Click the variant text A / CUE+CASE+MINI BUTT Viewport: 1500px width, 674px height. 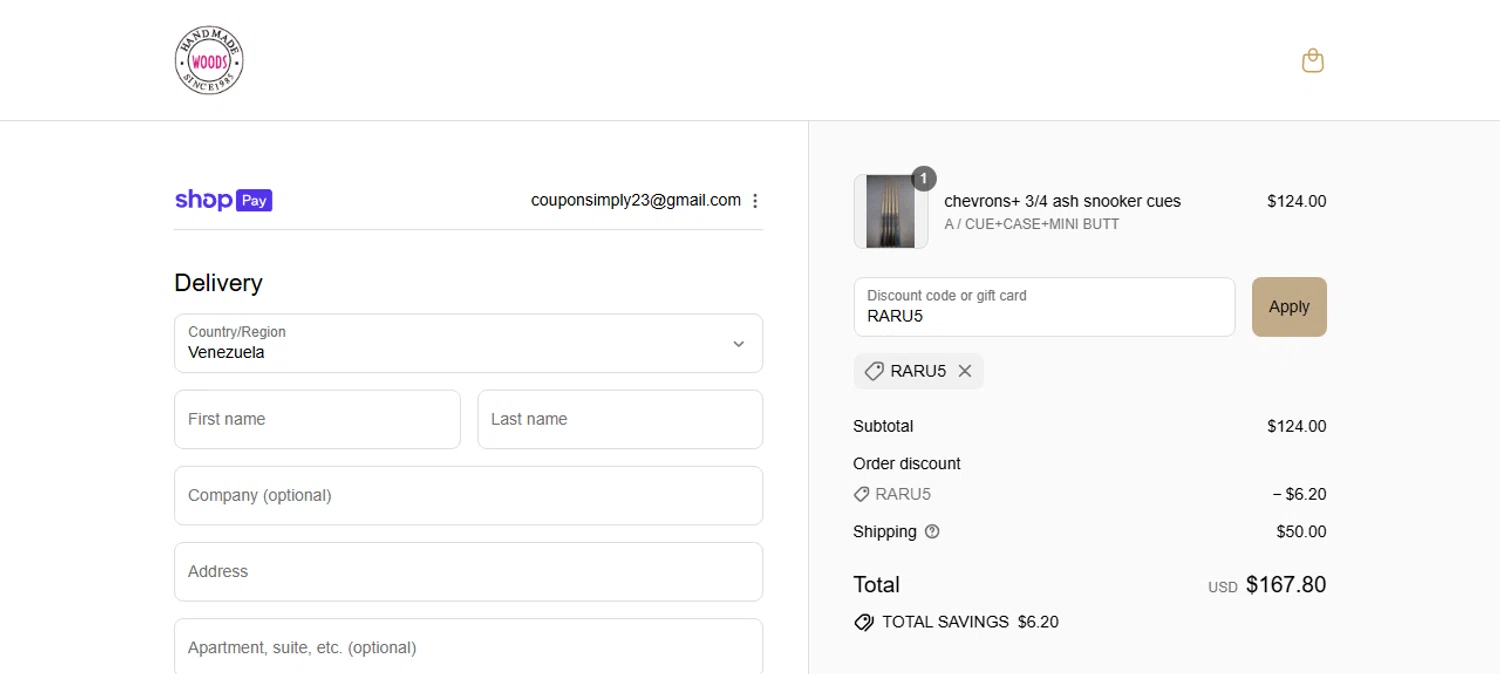pos(1031,224)
